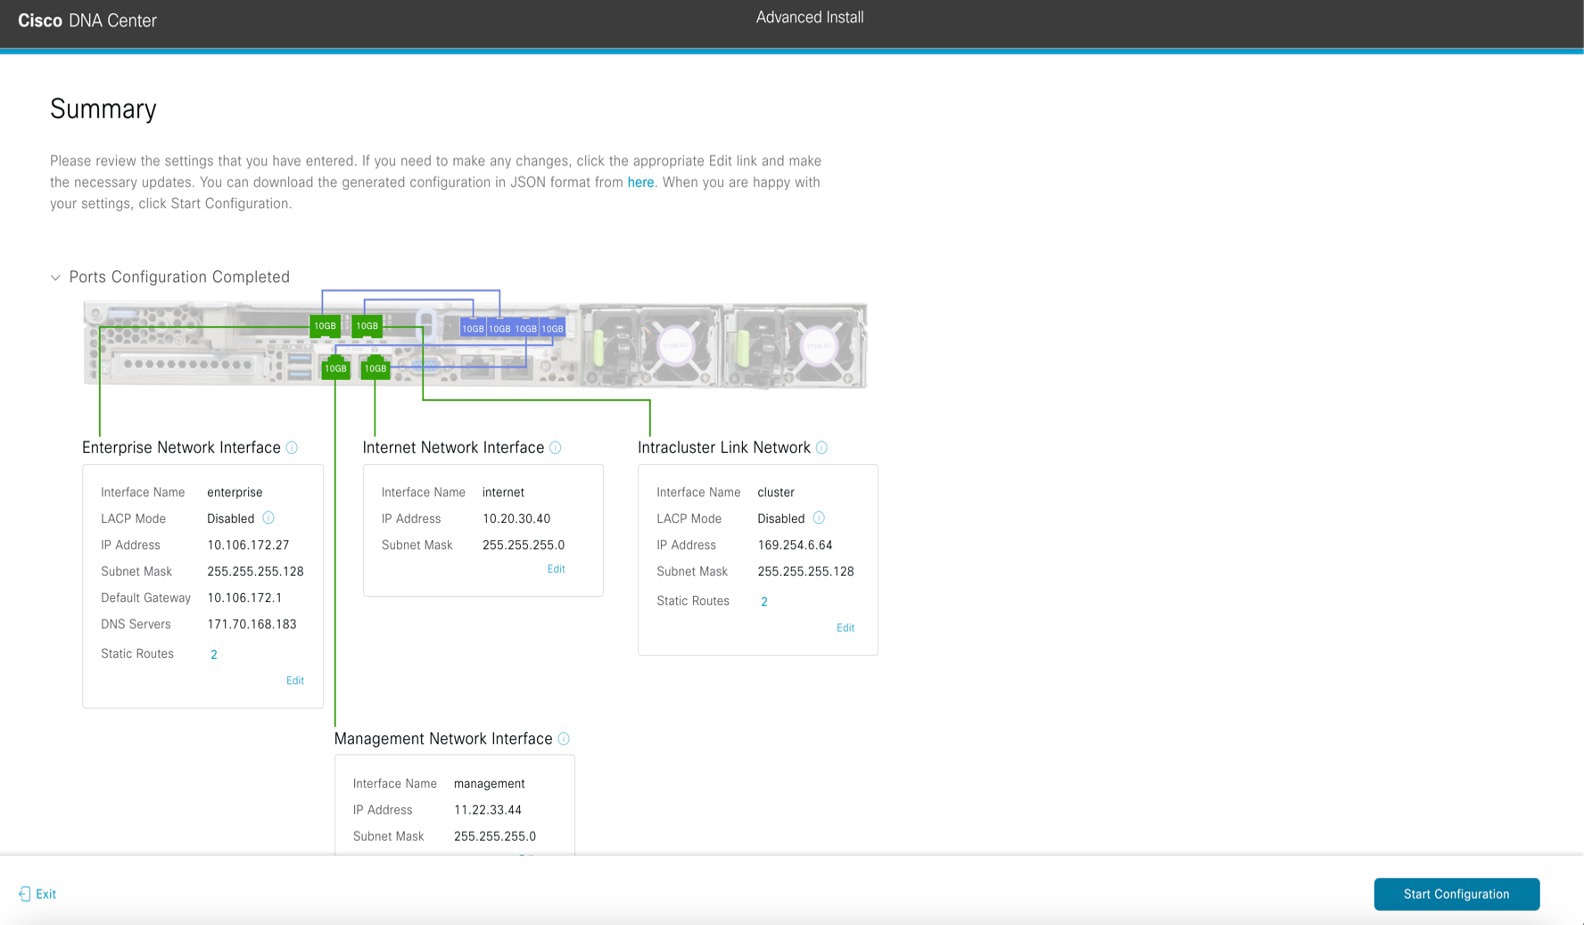The height and width of the screenshot is (925, 1584).
Task: Click the Intracluster Link Network heading
Action: point(724,448)
